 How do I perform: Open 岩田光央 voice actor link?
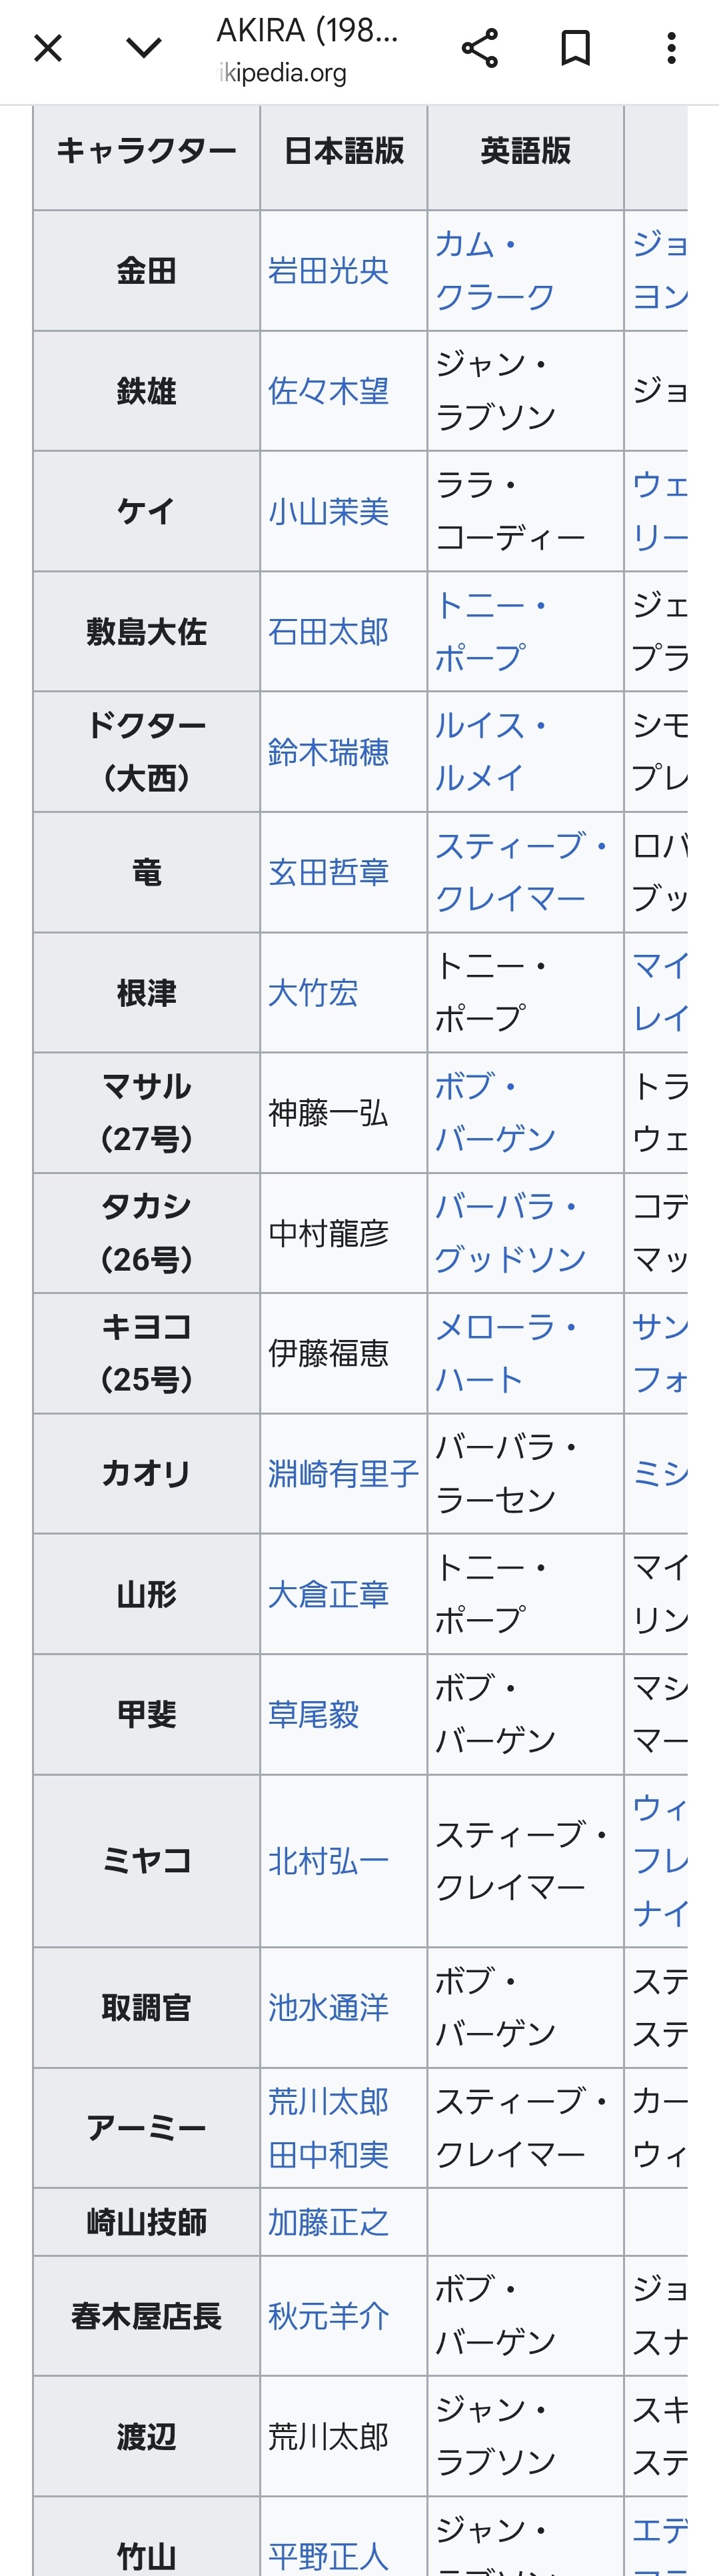pos(328,271)
